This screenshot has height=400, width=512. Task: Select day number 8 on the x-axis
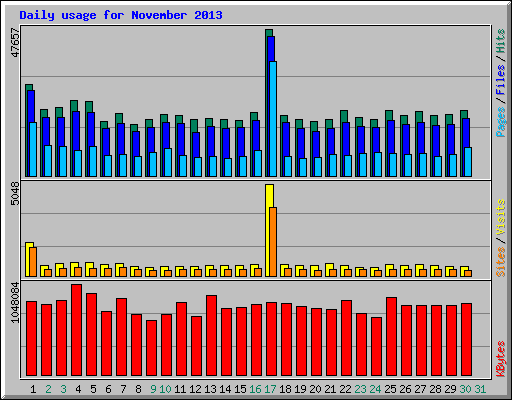(x=138, y=389)
